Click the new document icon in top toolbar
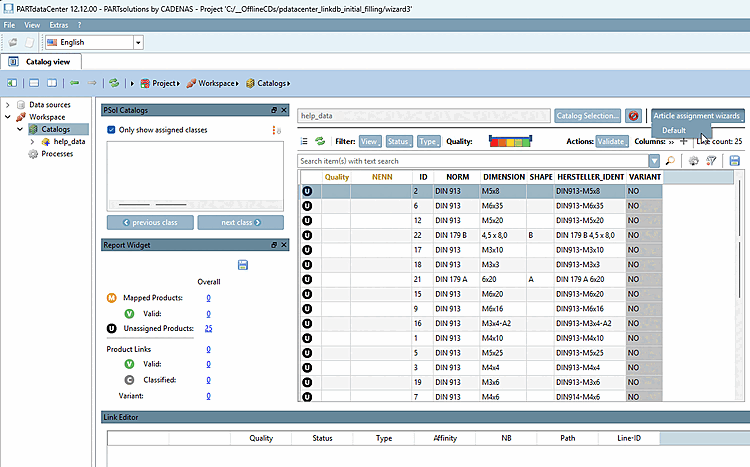This screenshot has height=467, width=750. click(x=30, y=43)
